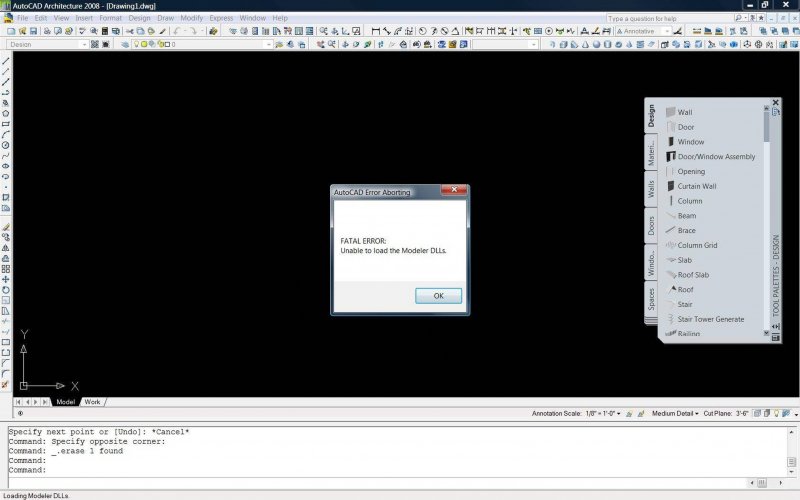Open the View menu
This screenshot has height=500, width=800.
tap(61, 18)
